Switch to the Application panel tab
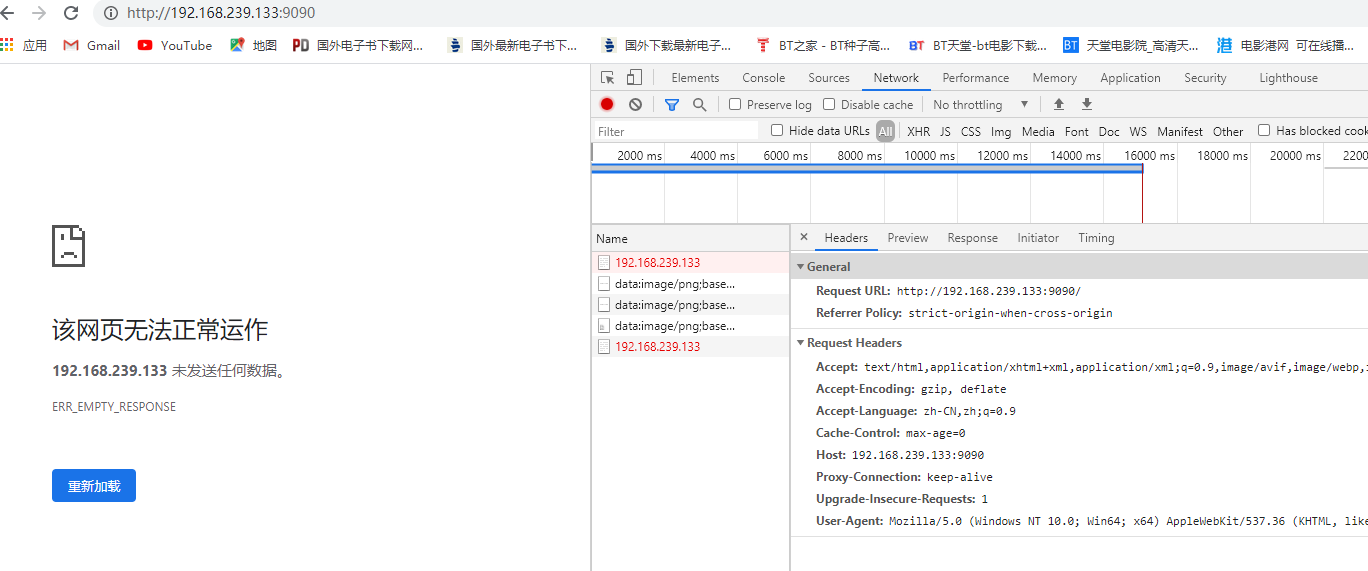Screen dimensions: 1368x571 tap(1131, 78)
